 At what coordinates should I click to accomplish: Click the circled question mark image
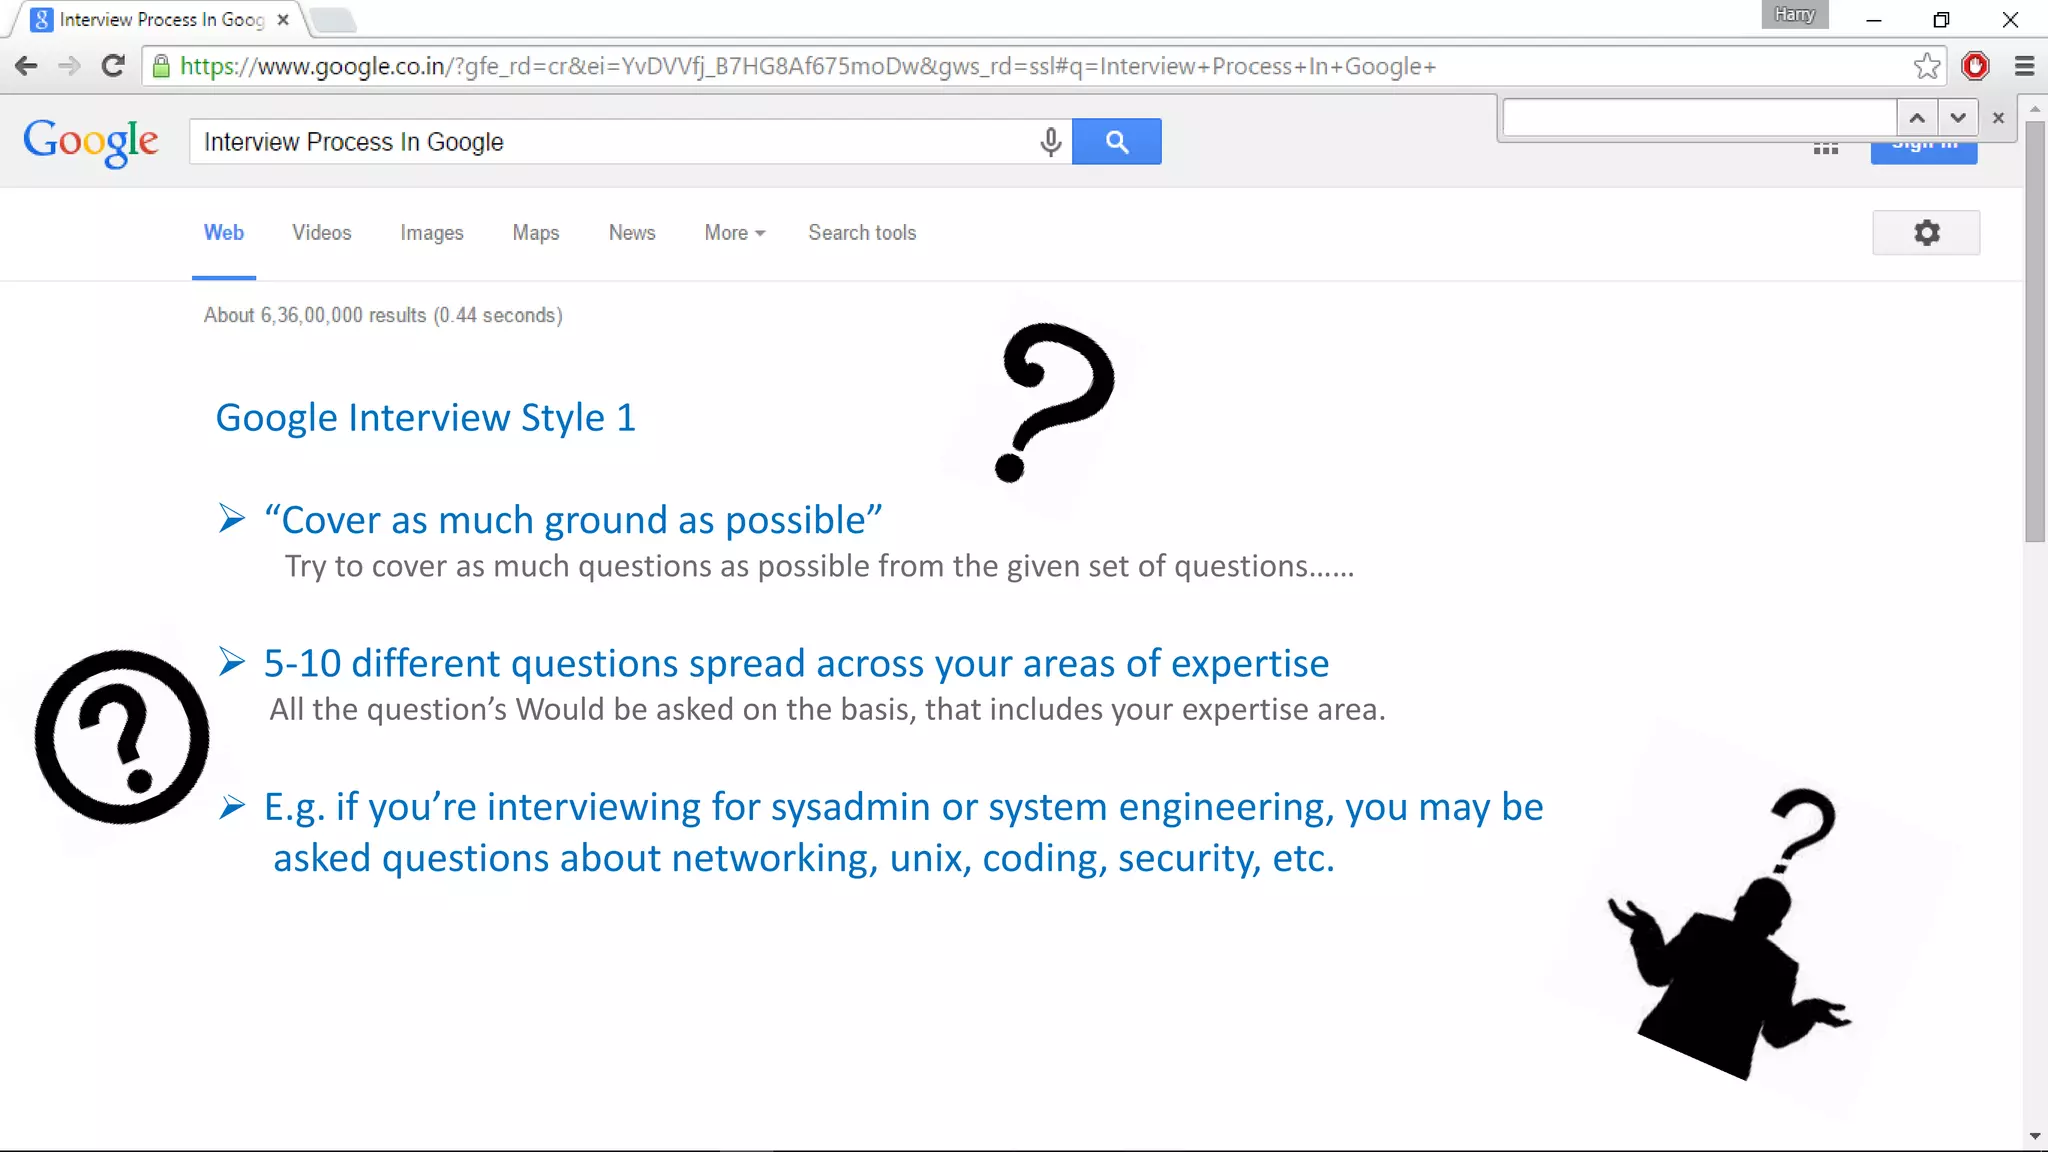[122, 737]
